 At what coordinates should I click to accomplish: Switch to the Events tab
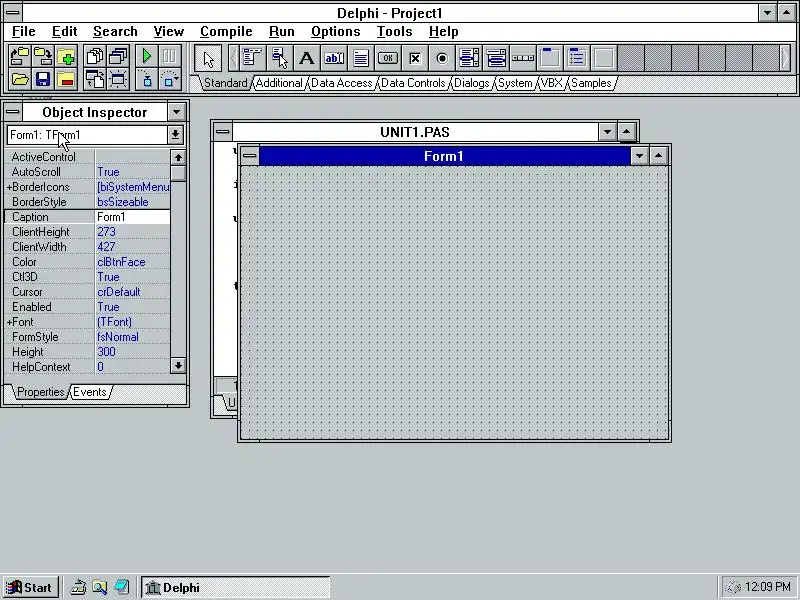coord(90,392)
